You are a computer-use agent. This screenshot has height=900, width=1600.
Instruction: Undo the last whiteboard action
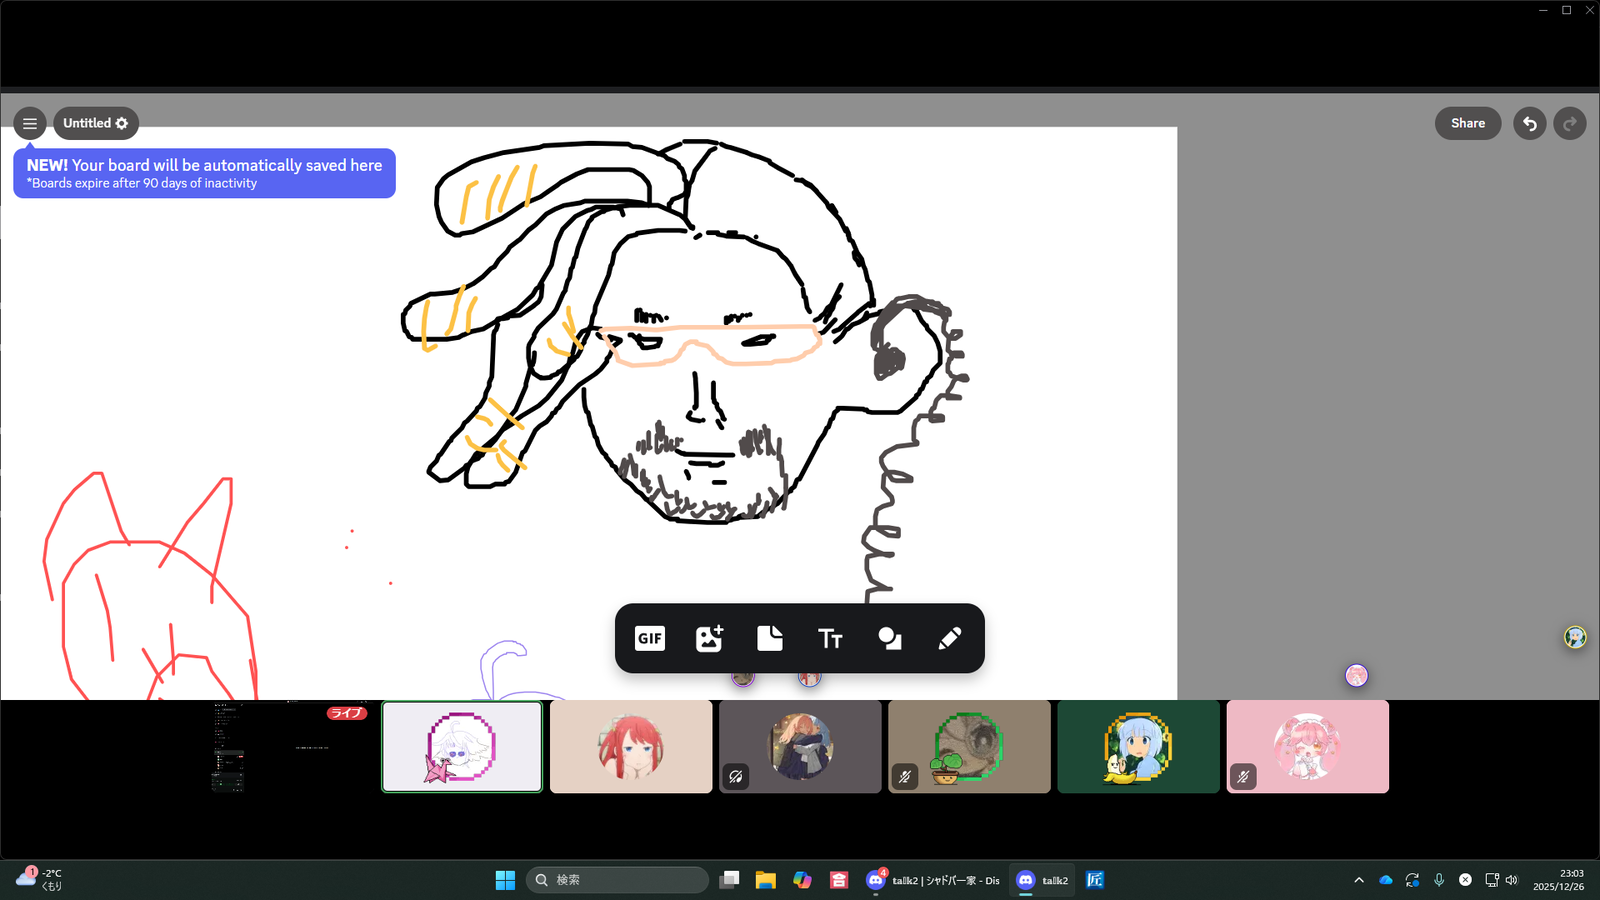(1529, 124)
